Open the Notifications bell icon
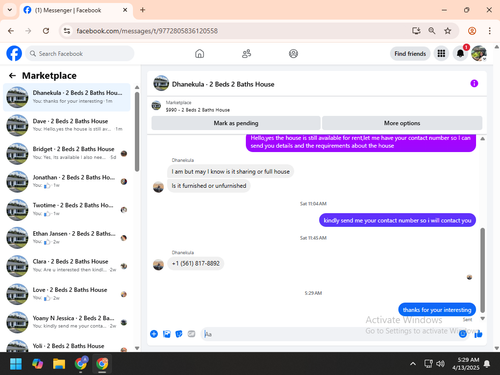 (460, 53)
